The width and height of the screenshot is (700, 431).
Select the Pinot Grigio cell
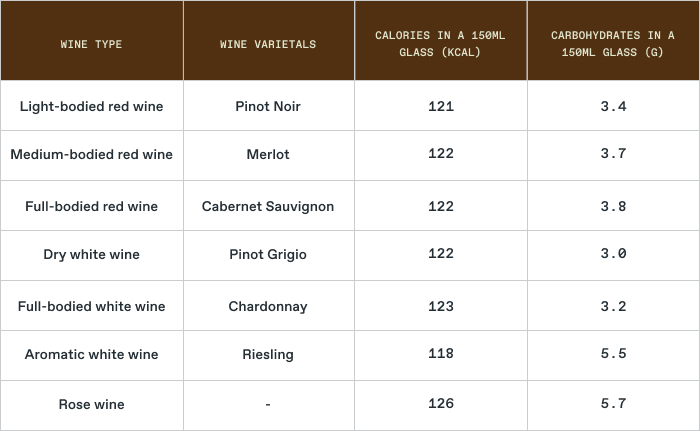268,254
